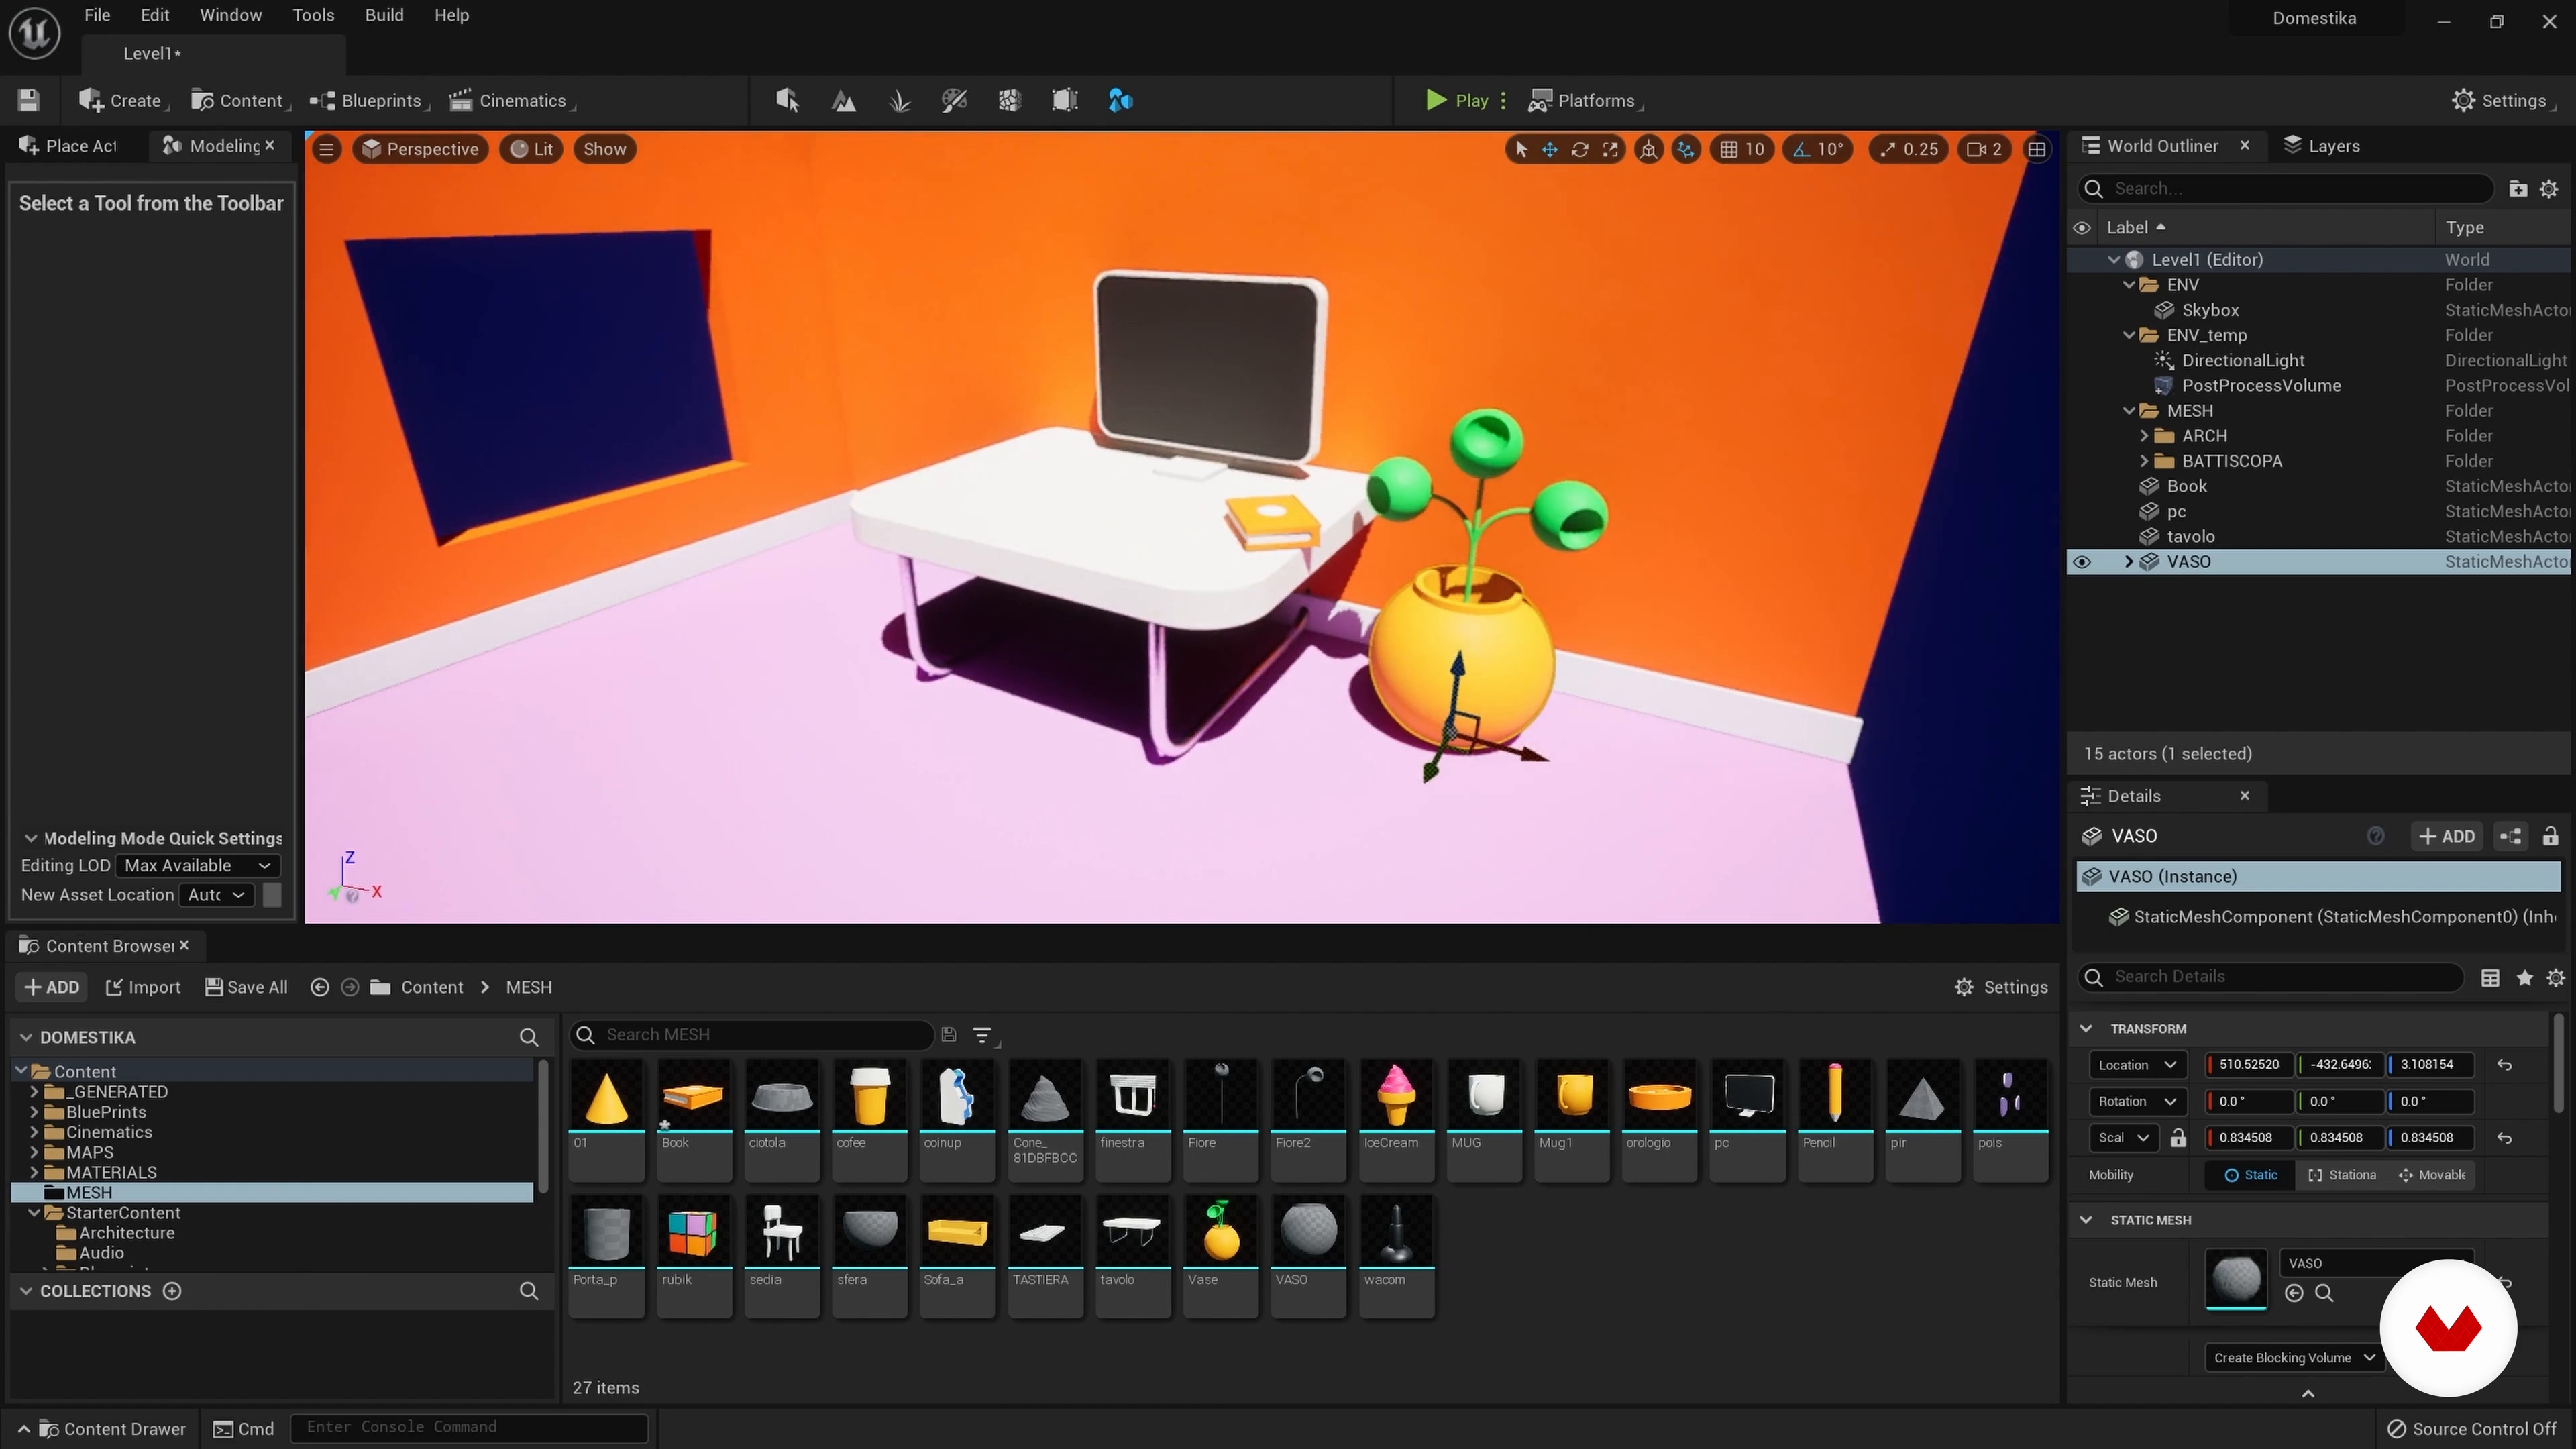
Task: Set Mobility to Static
Action: pyautogui.click(x=2251, y=1175)
